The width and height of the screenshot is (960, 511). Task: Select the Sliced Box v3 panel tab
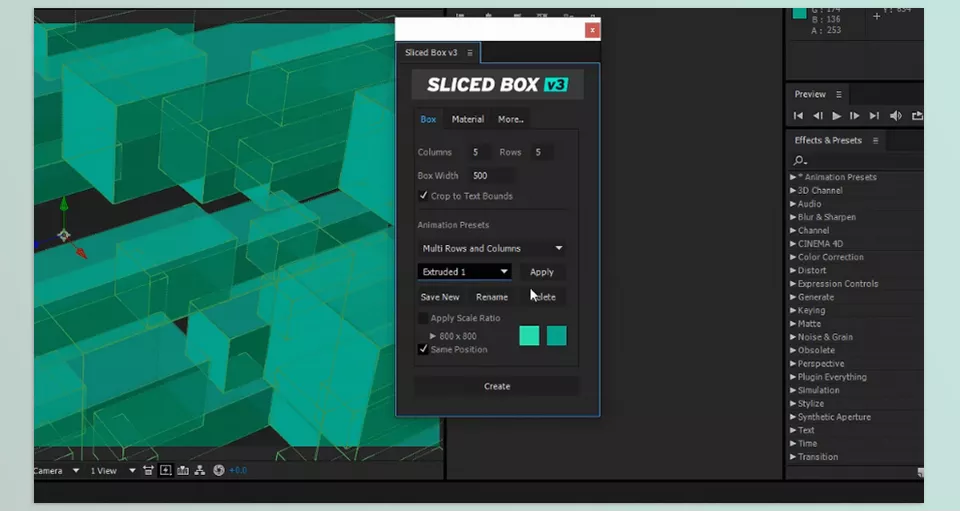tap(431, 53)
